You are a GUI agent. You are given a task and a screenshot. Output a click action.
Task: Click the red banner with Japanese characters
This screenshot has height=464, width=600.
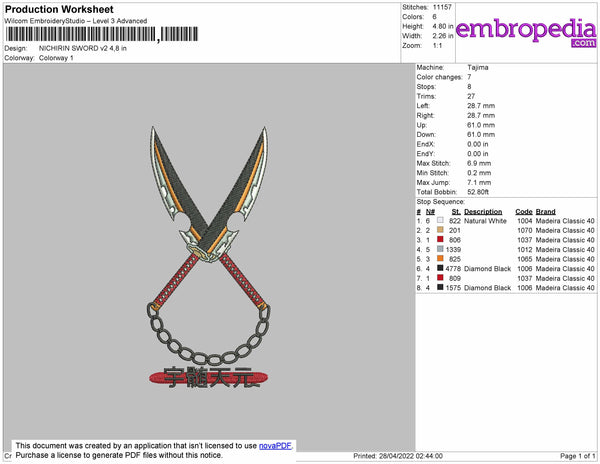click(209, 378)
